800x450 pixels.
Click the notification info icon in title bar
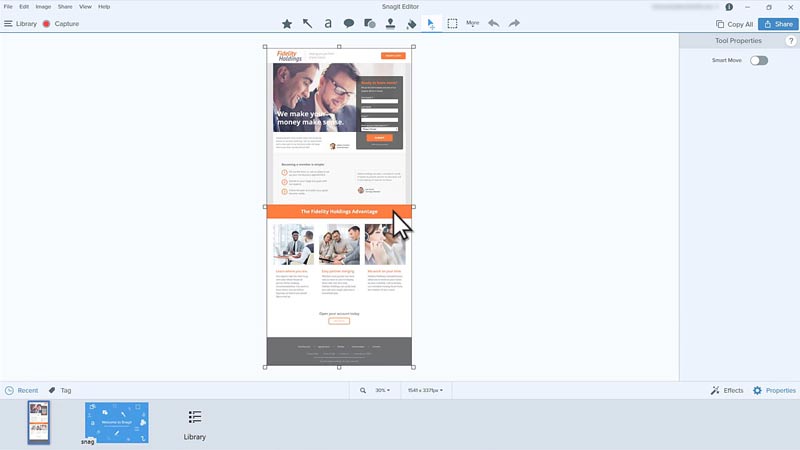click(729, 7)
